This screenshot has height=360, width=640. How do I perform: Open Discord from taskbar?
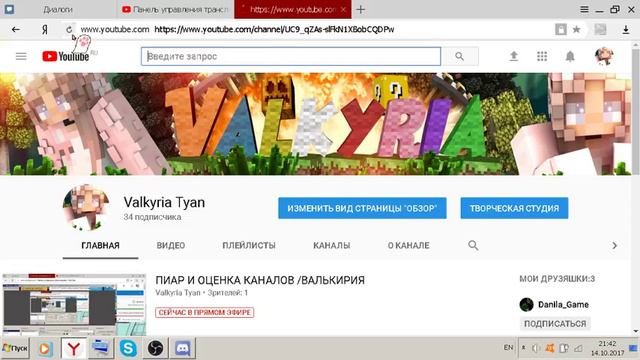click(x=183, y=348)
